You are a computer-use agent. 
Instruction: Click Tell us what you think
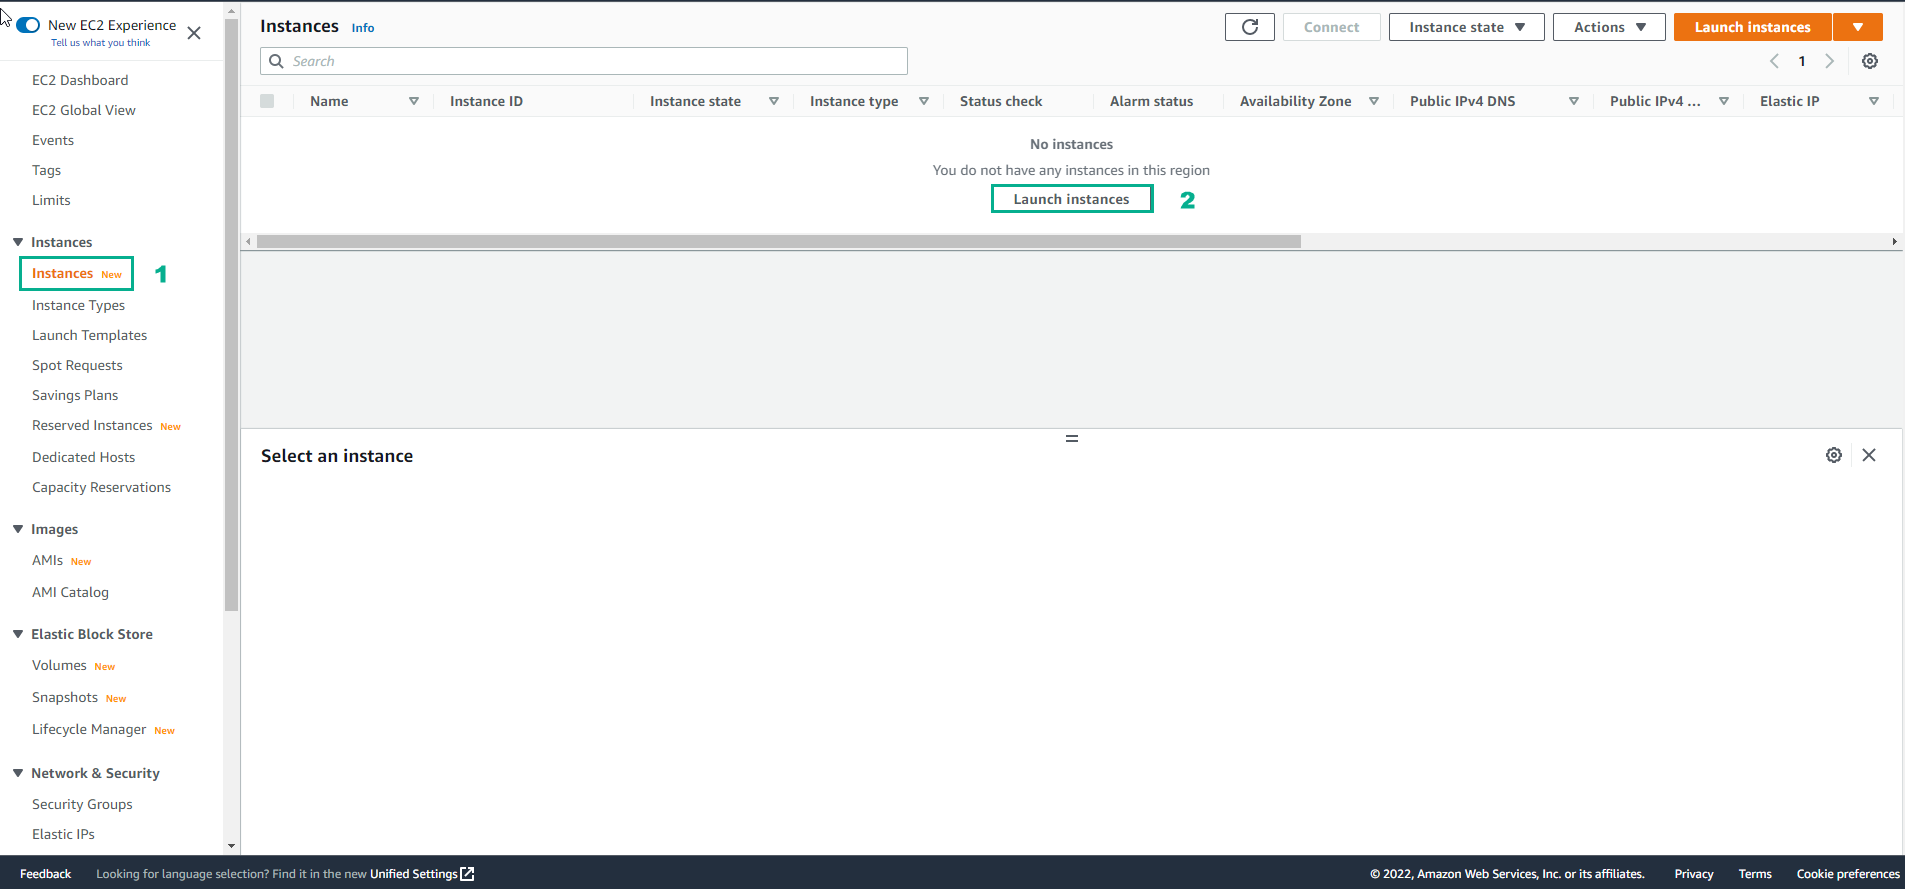pos(100,43)
